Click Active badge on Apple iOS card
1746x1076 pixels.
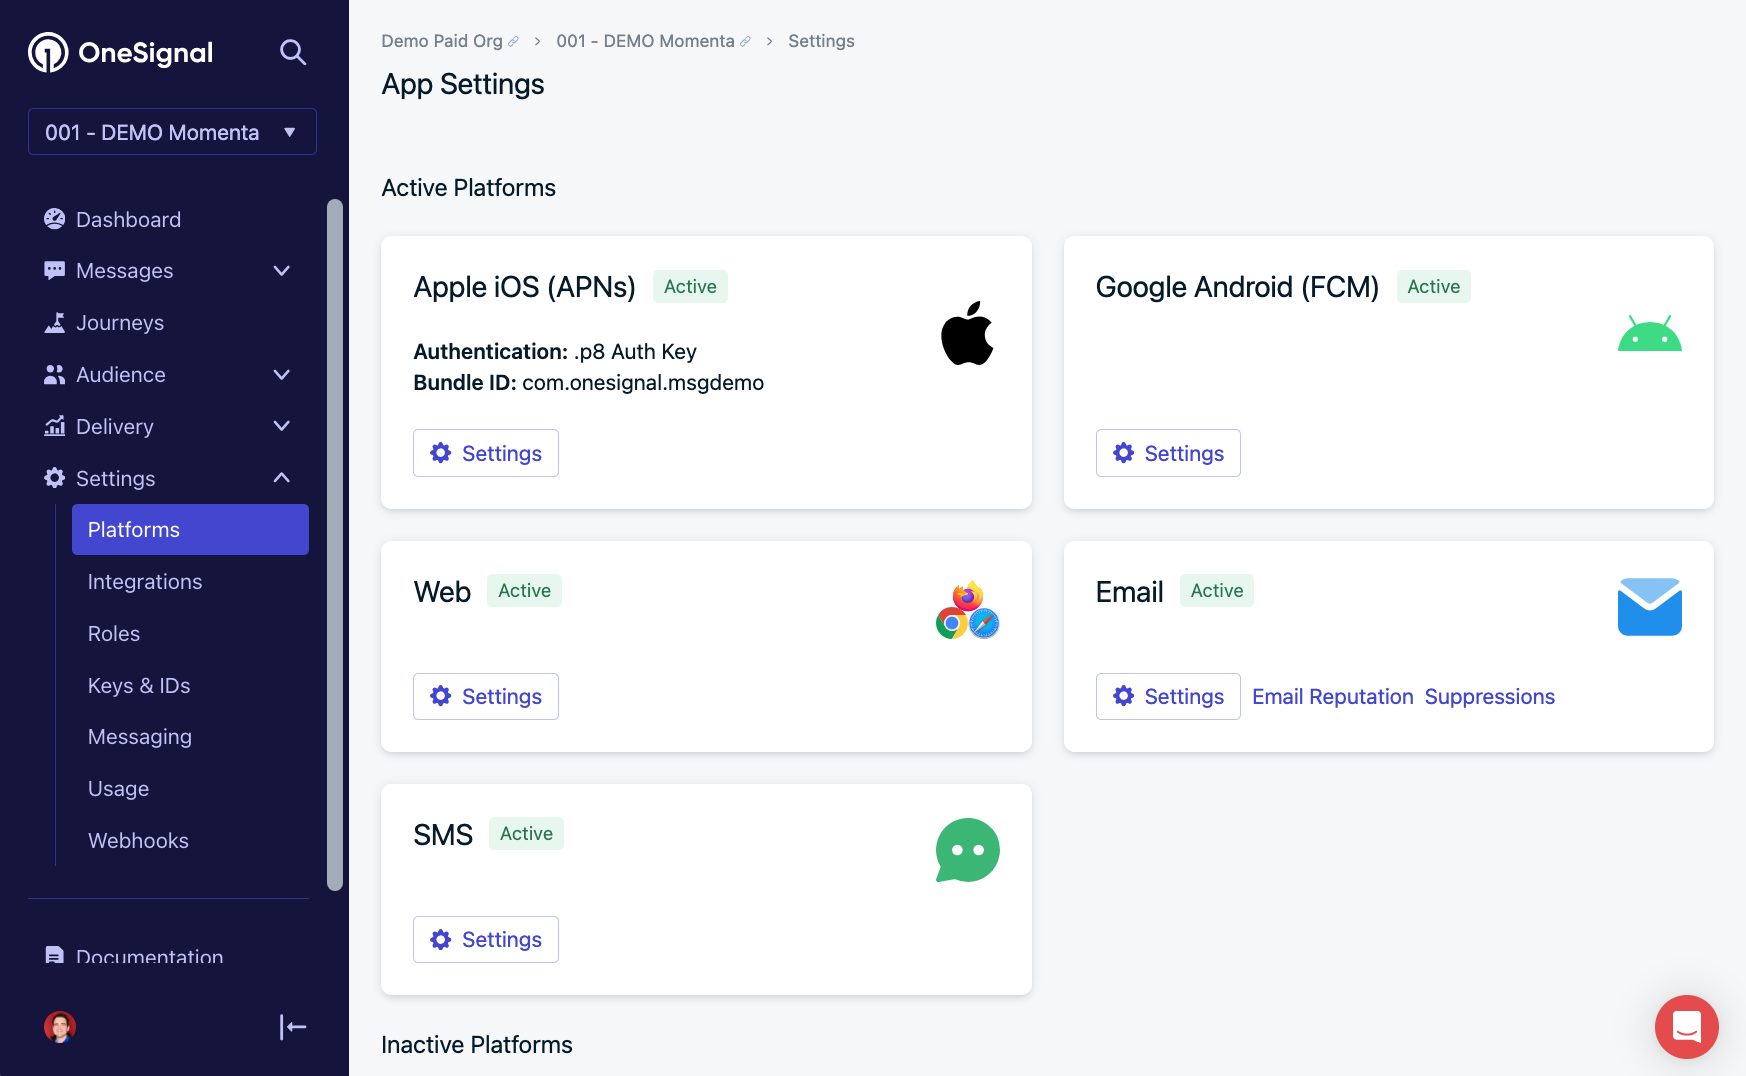[x=690, y=287]
